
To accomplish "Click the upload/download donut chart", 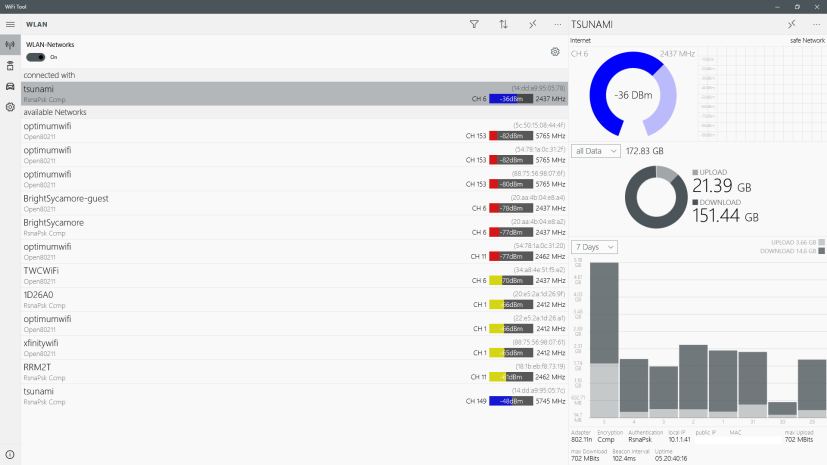I will (x=656, y=197).
